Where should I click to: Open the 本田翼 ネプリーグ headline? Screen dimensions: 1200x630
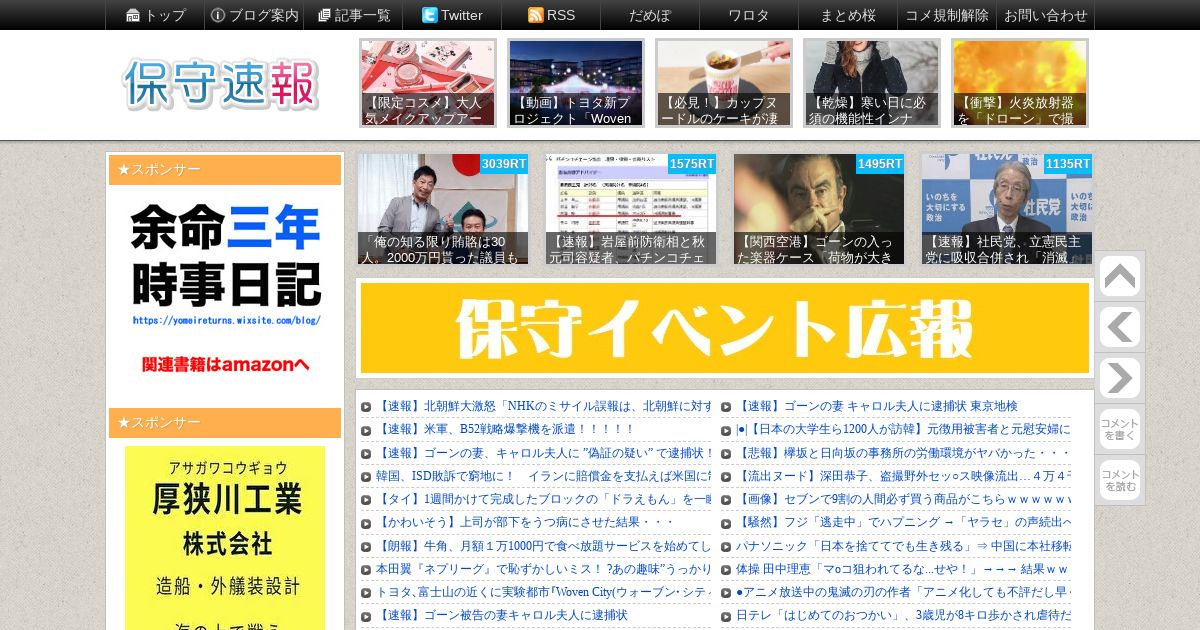pos(543,569)
